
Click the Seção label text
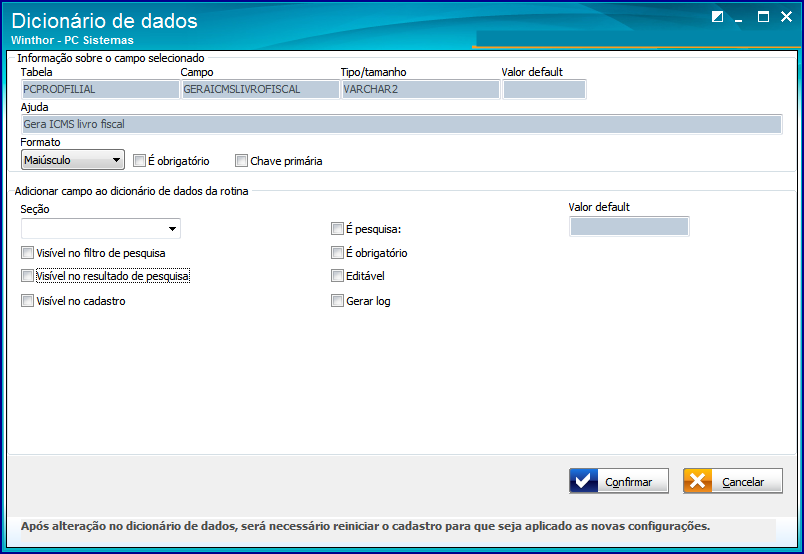[x=35, y=209]
